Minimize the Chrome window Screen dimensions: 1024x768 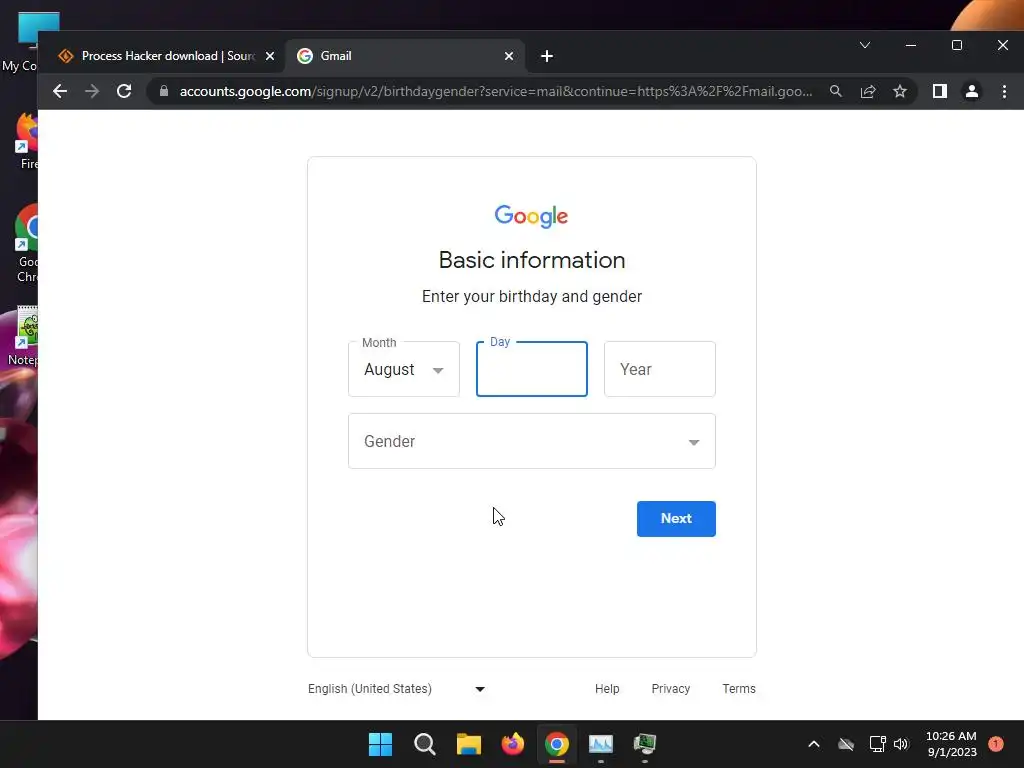911,45
